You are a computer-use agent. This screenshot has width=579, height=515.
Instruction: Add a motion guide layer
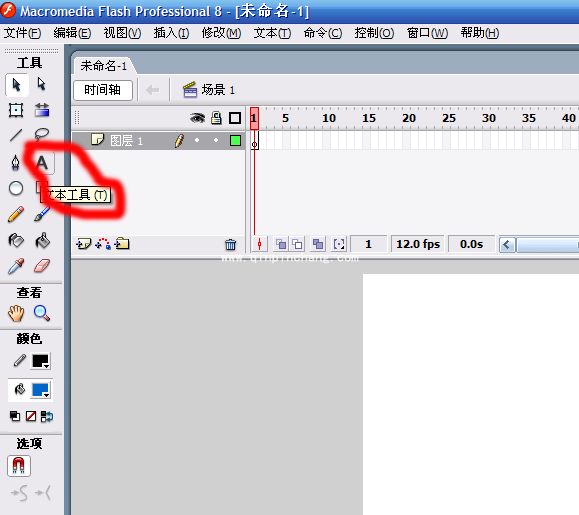103,244
